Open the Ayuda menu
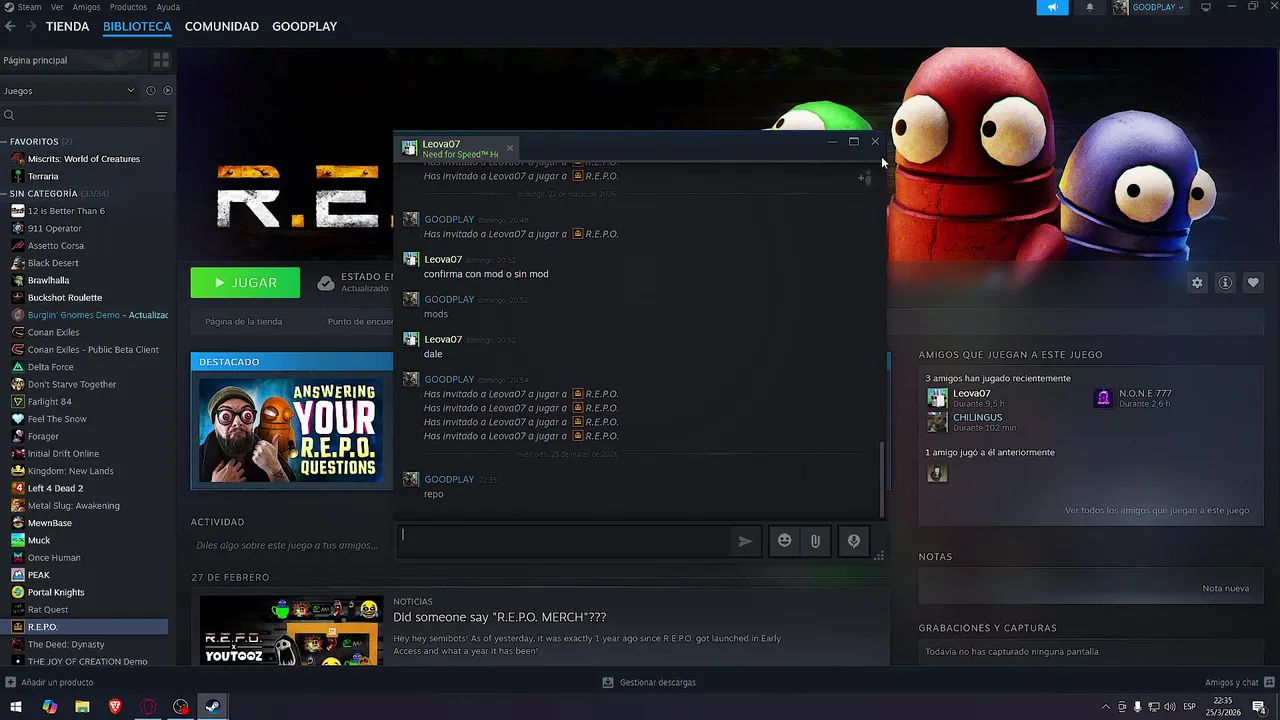 [x=168, y=7]
